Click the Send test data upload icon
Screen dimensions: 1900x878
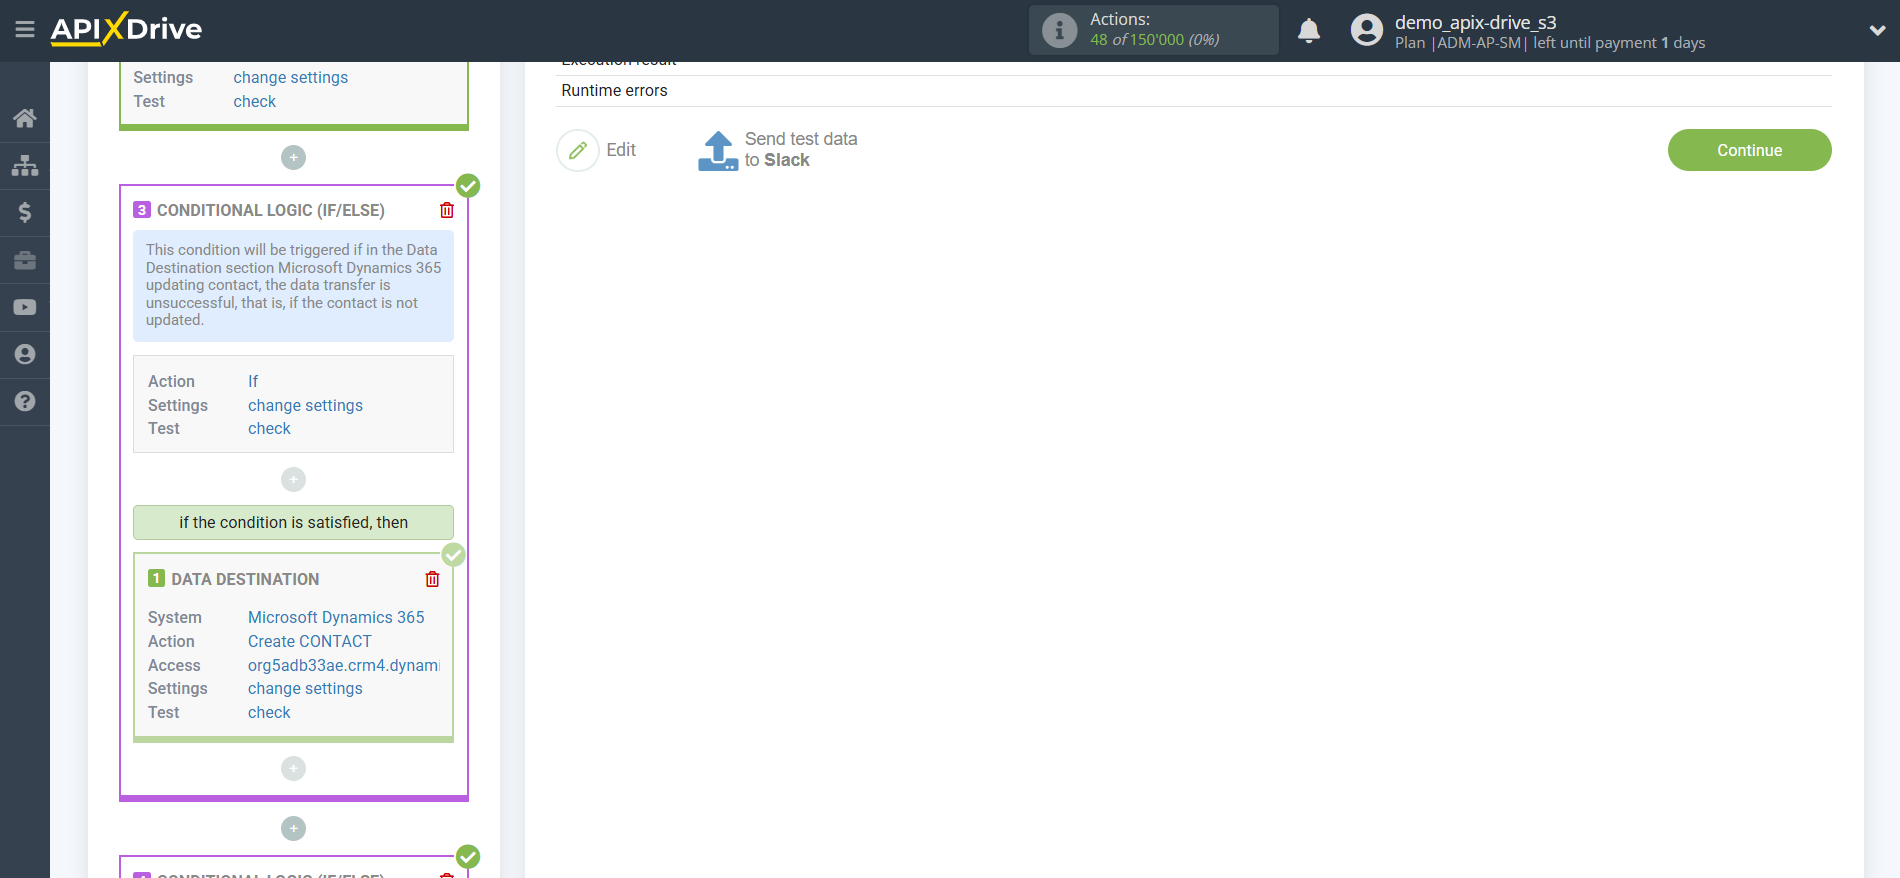click(718, 151)
